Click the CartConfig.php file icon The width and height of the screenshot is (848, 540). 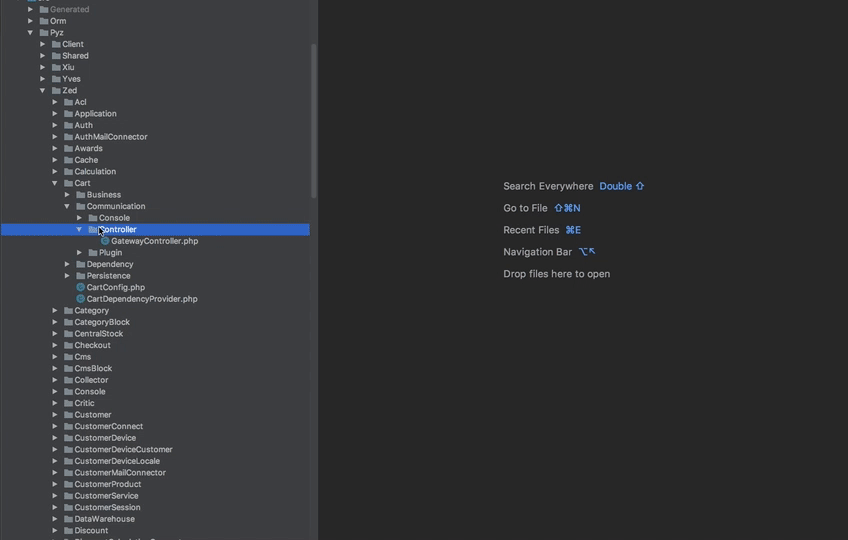pyautogui.click(x=81, y=287)
